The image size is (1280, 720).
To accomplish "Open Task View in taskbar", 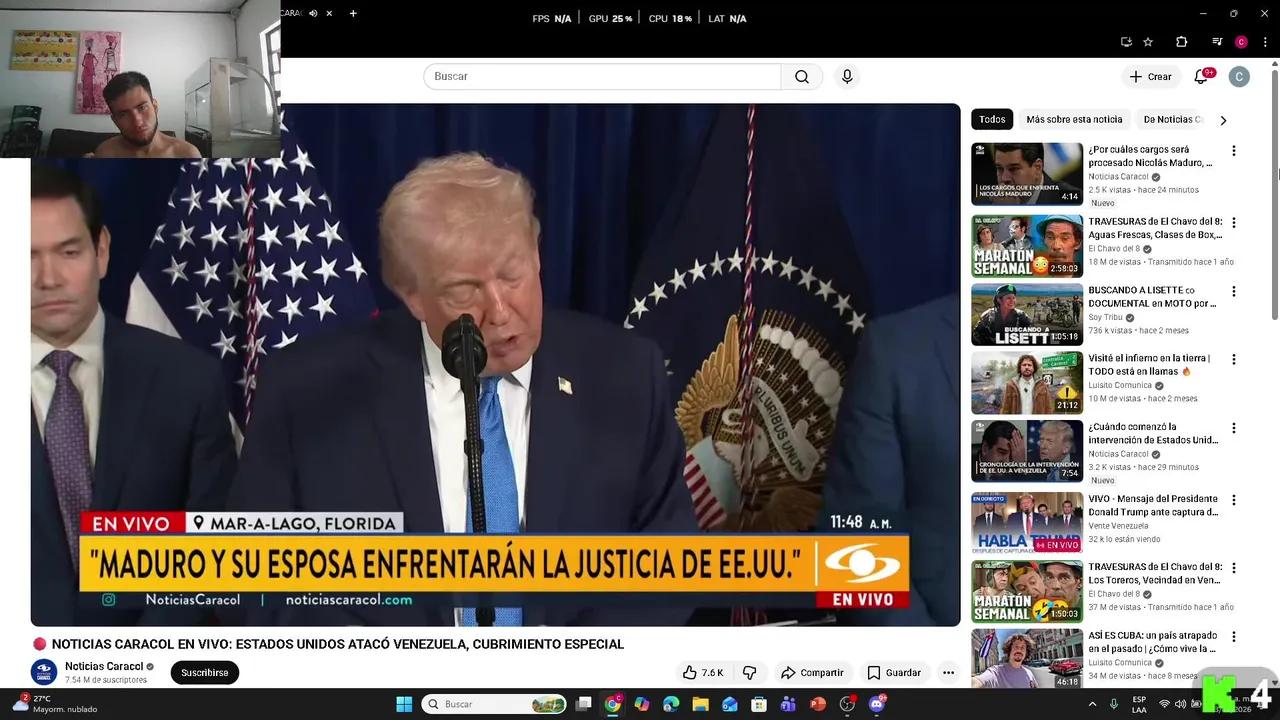I will 584,704.
